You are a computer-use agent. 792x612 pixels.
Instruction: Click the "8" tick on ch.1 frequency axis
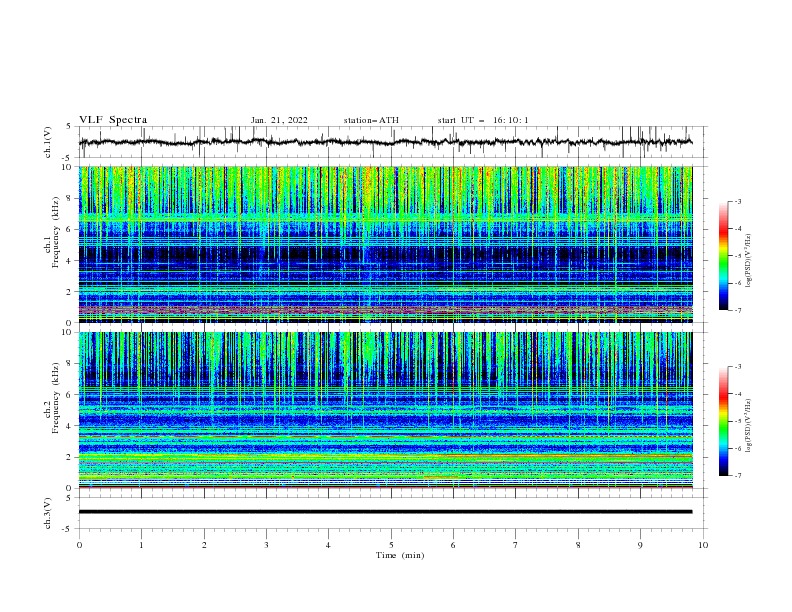click(x=71, y=198)
